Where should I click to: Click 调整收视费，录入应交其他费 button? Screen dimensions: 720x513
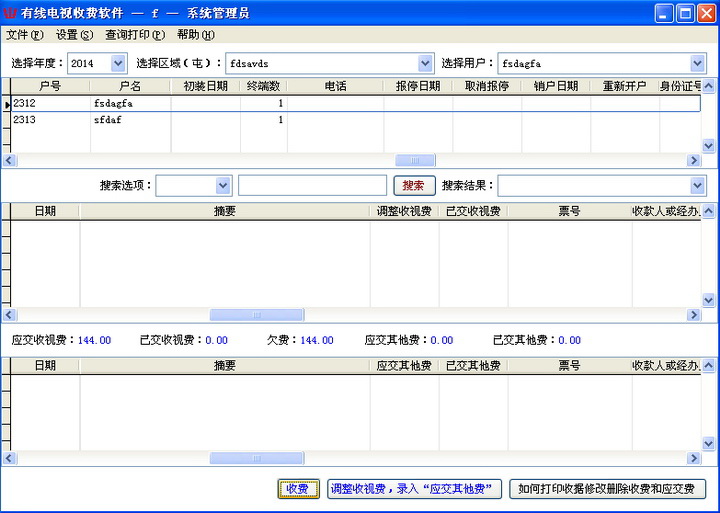coord(415,489)
